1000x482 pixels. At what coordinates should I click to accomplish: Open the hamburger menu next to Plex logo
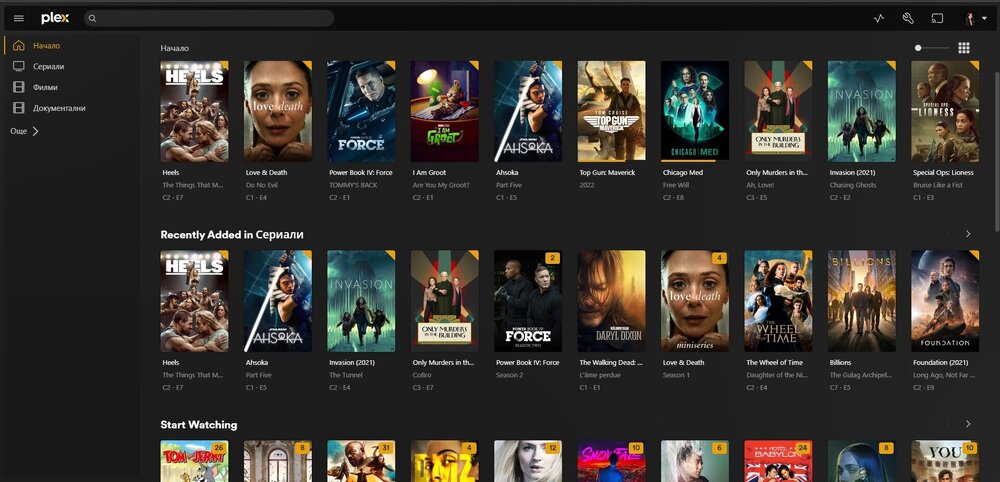18,18
